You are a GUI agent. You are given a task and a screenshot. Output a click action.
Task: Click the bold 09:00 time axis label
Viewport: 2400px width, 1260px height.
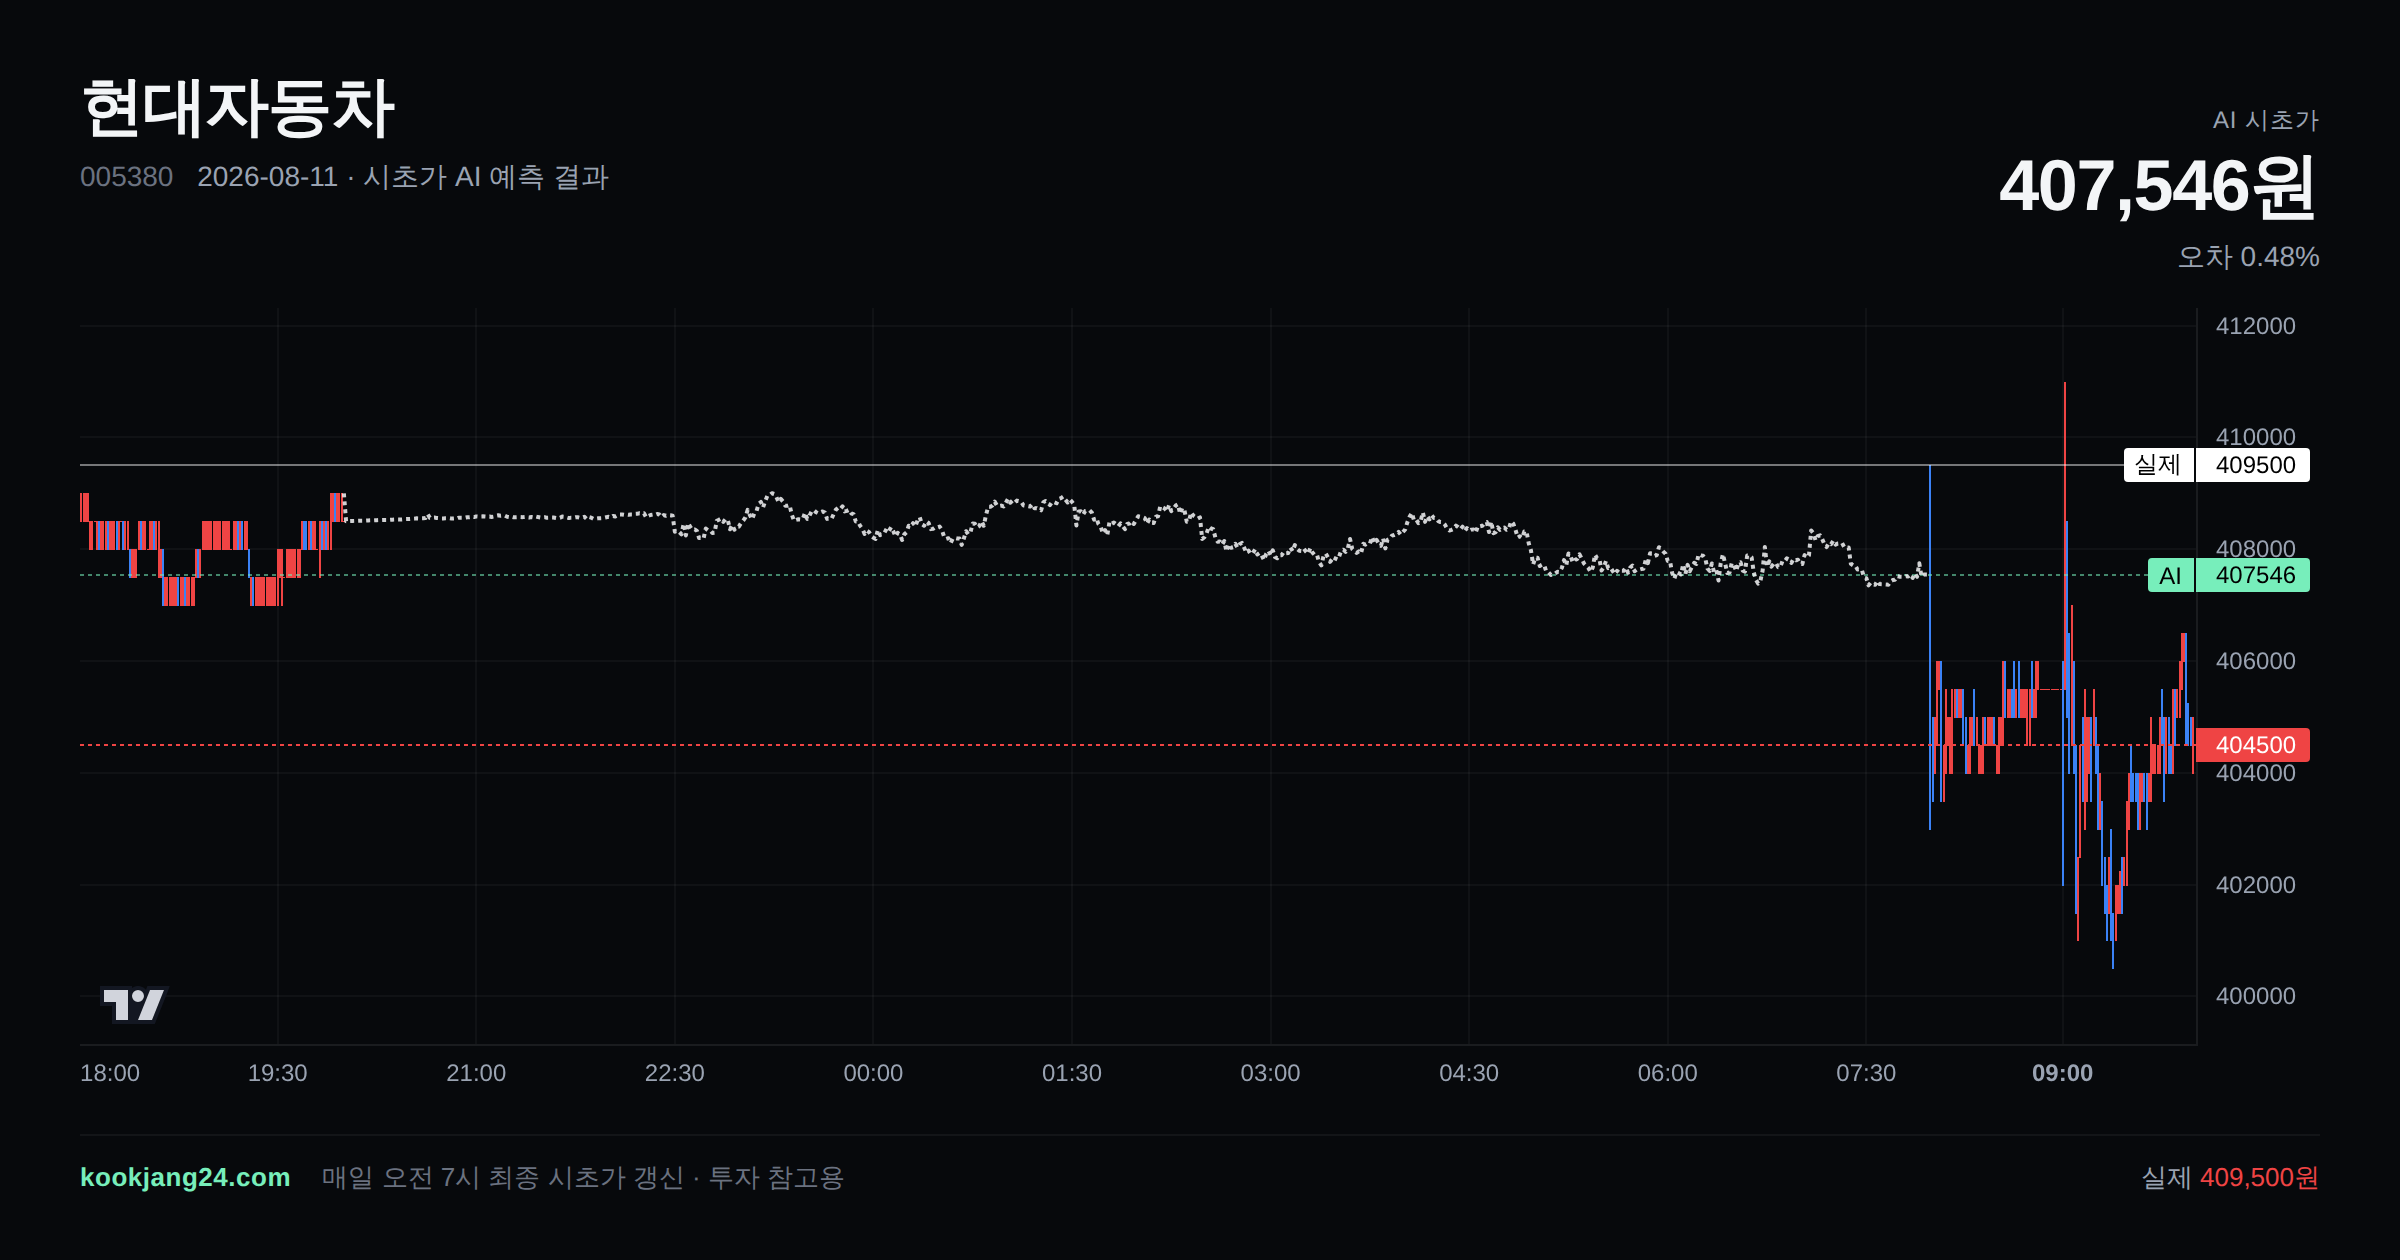pyautogui.click(x=2062, y=1073)
